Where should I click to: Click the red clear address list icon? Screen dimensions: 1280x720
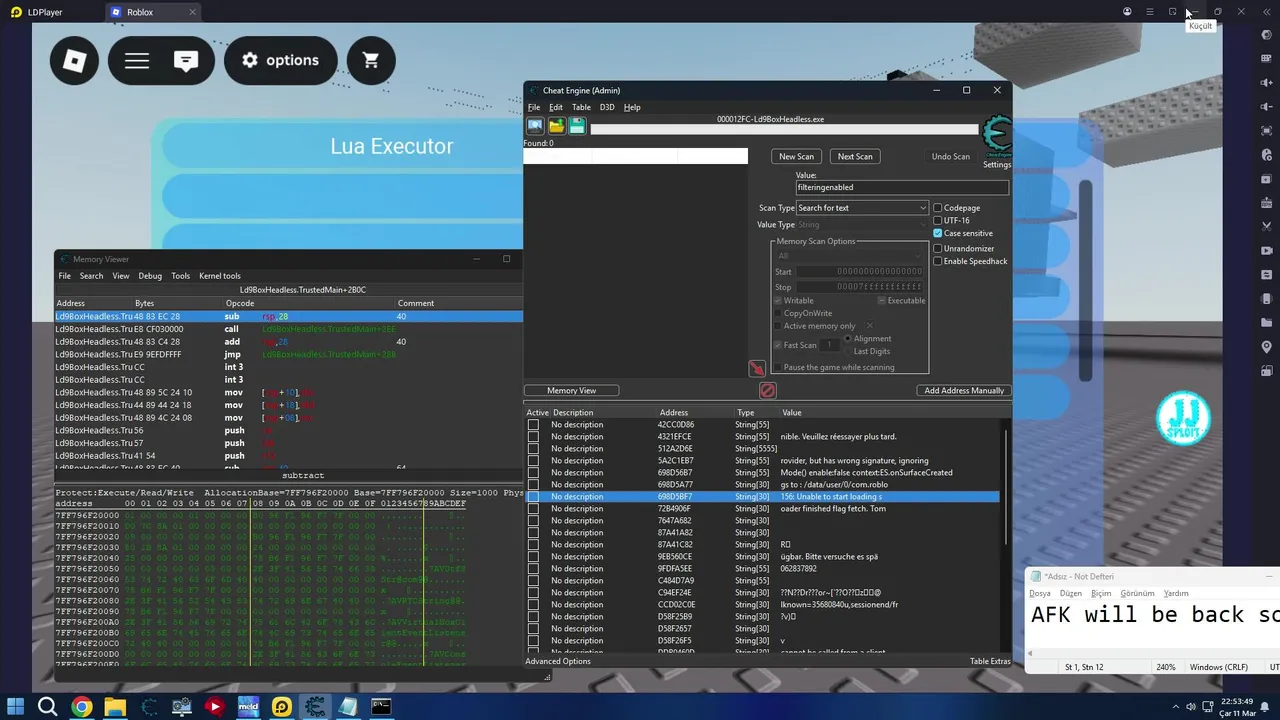768,390
